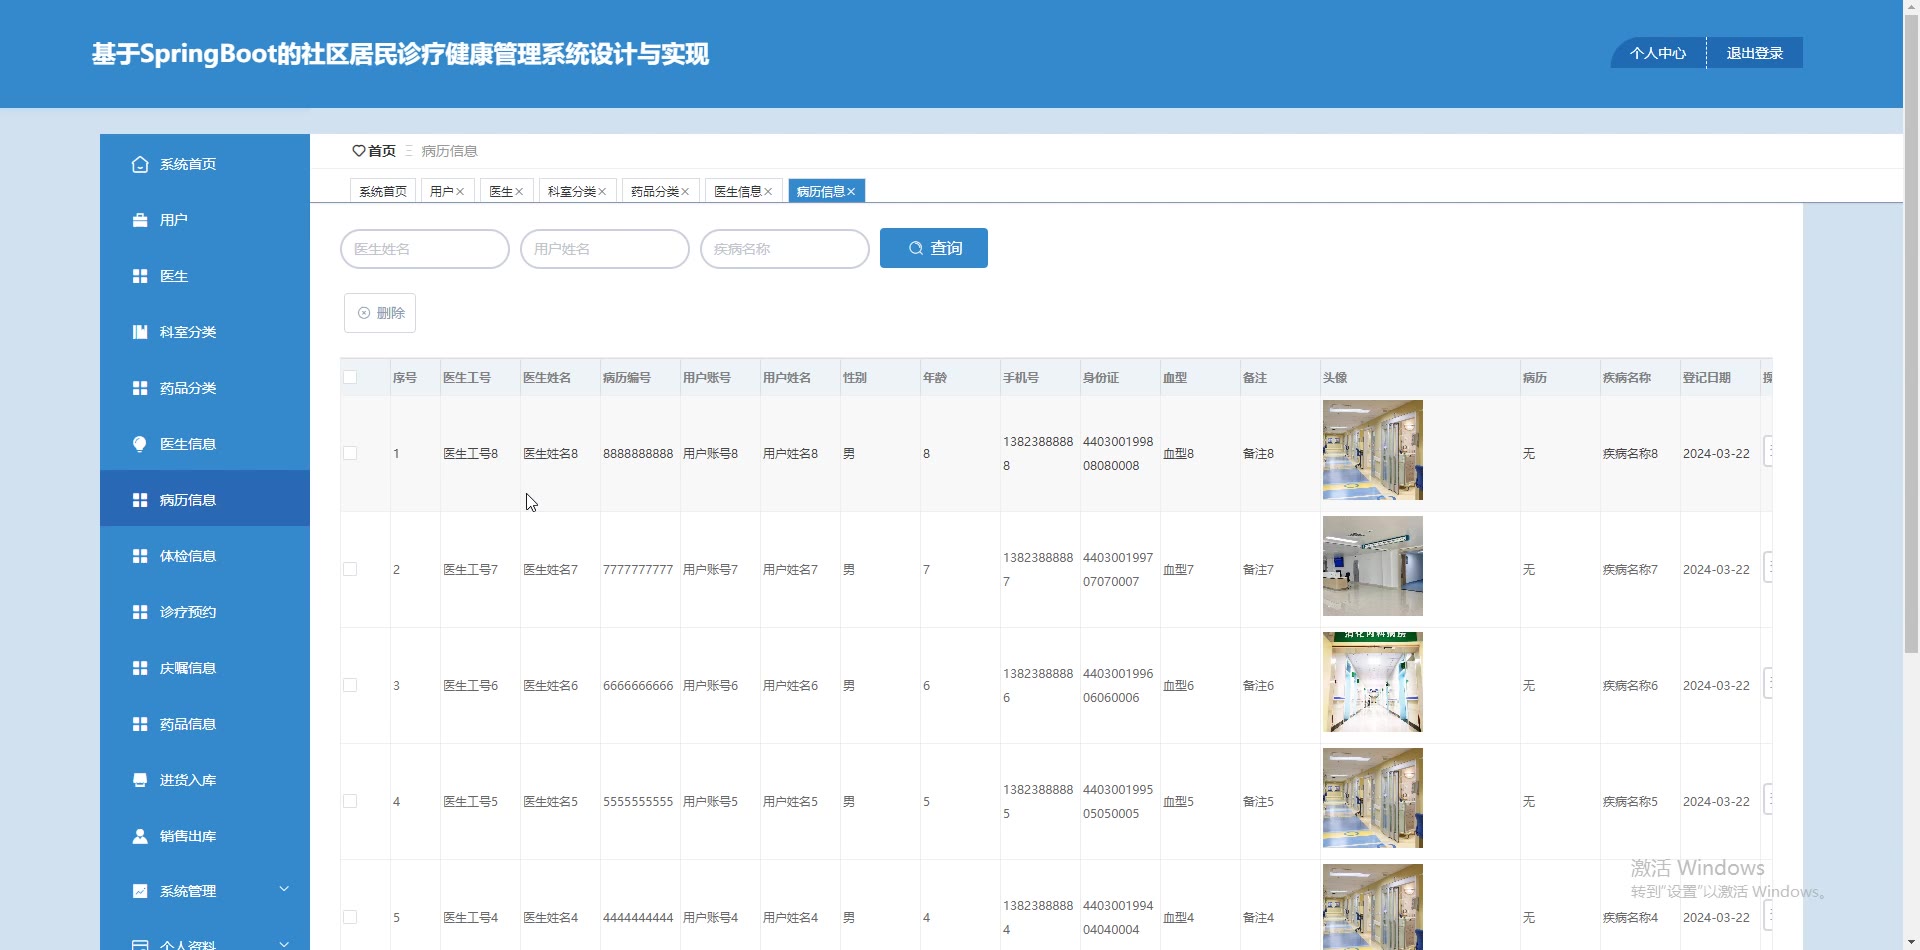This screenshot has height=950, width=1920.
Task: Open 药品信息 in the sidebar
Action: 205,724
